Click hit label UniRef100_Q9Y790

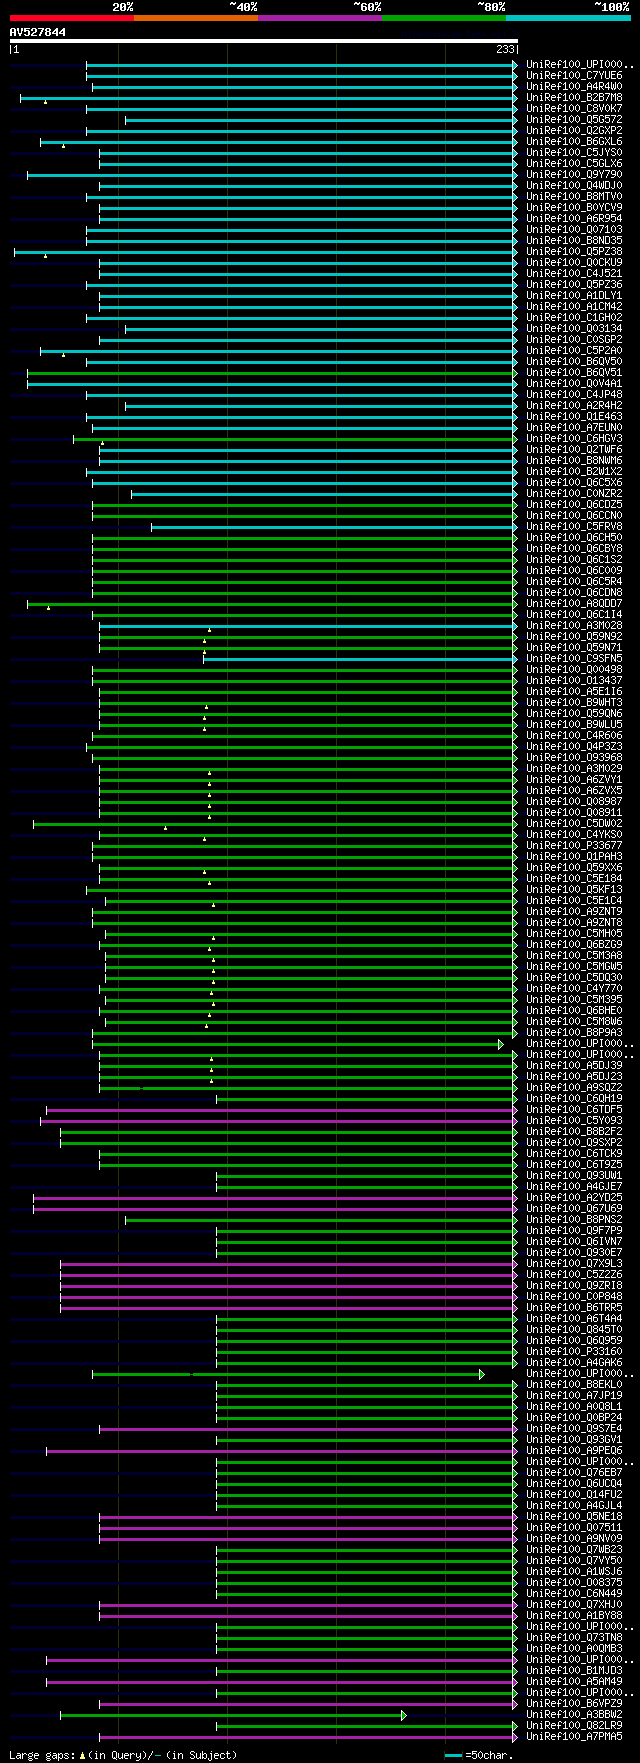click(x=574, y=175)
